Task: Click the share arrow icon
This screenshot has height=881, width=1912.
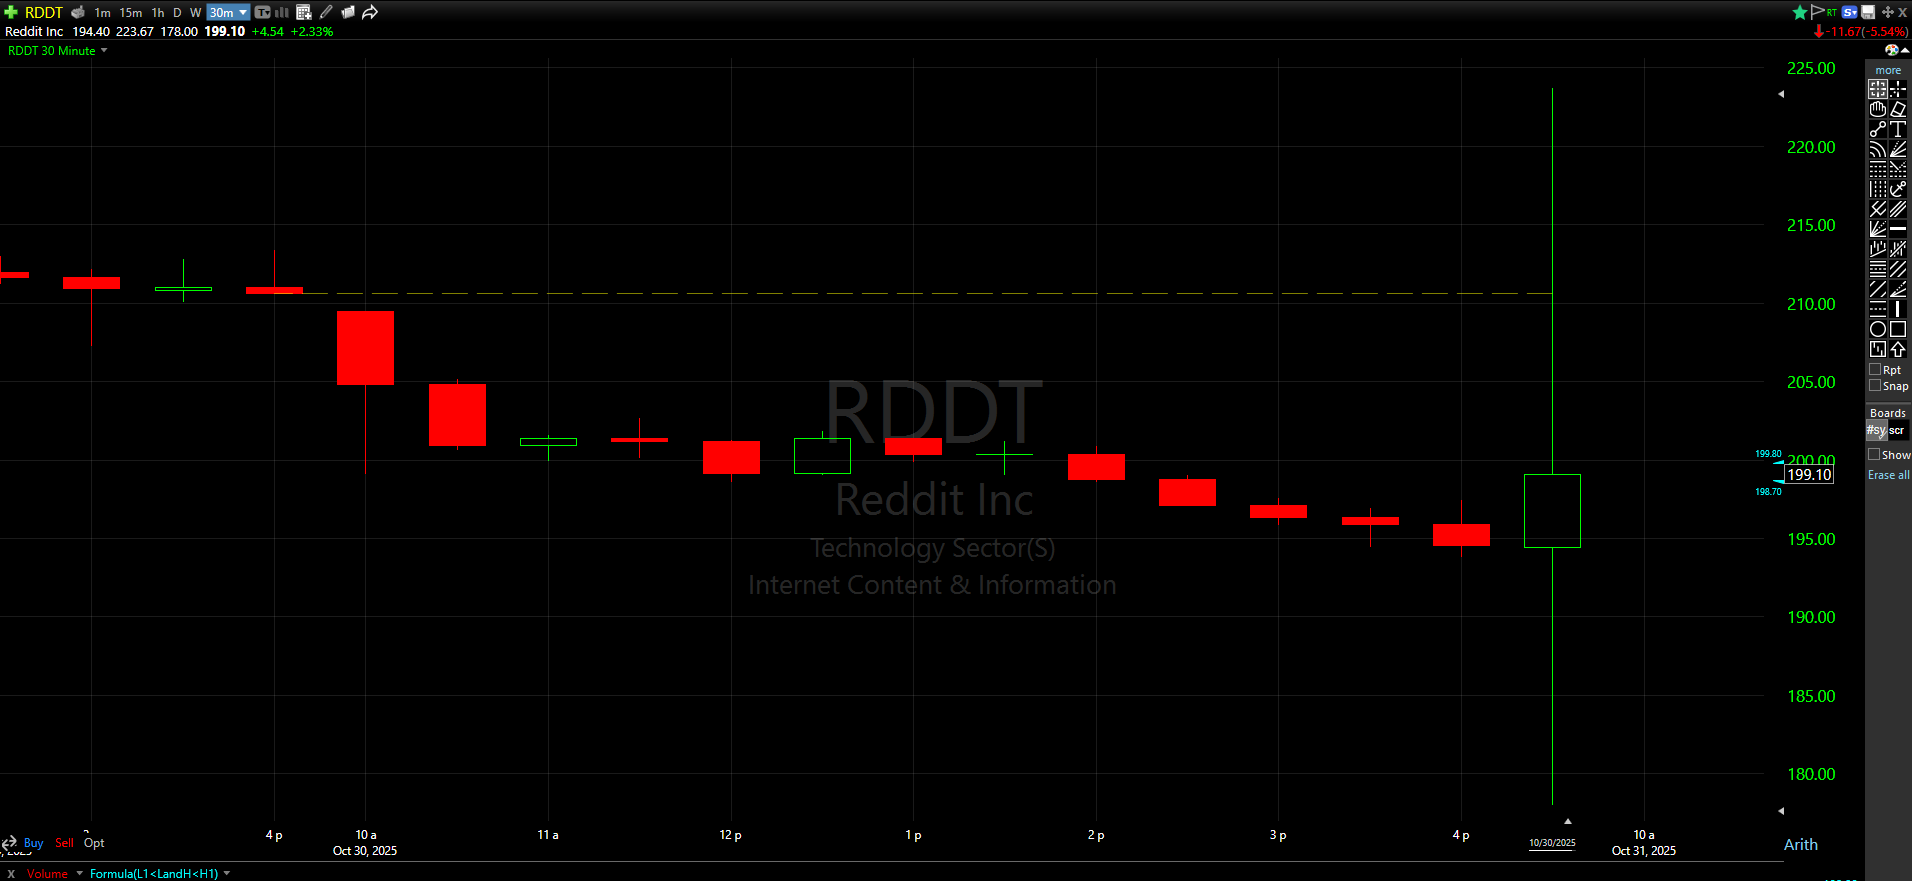Action: pos(370,12)
